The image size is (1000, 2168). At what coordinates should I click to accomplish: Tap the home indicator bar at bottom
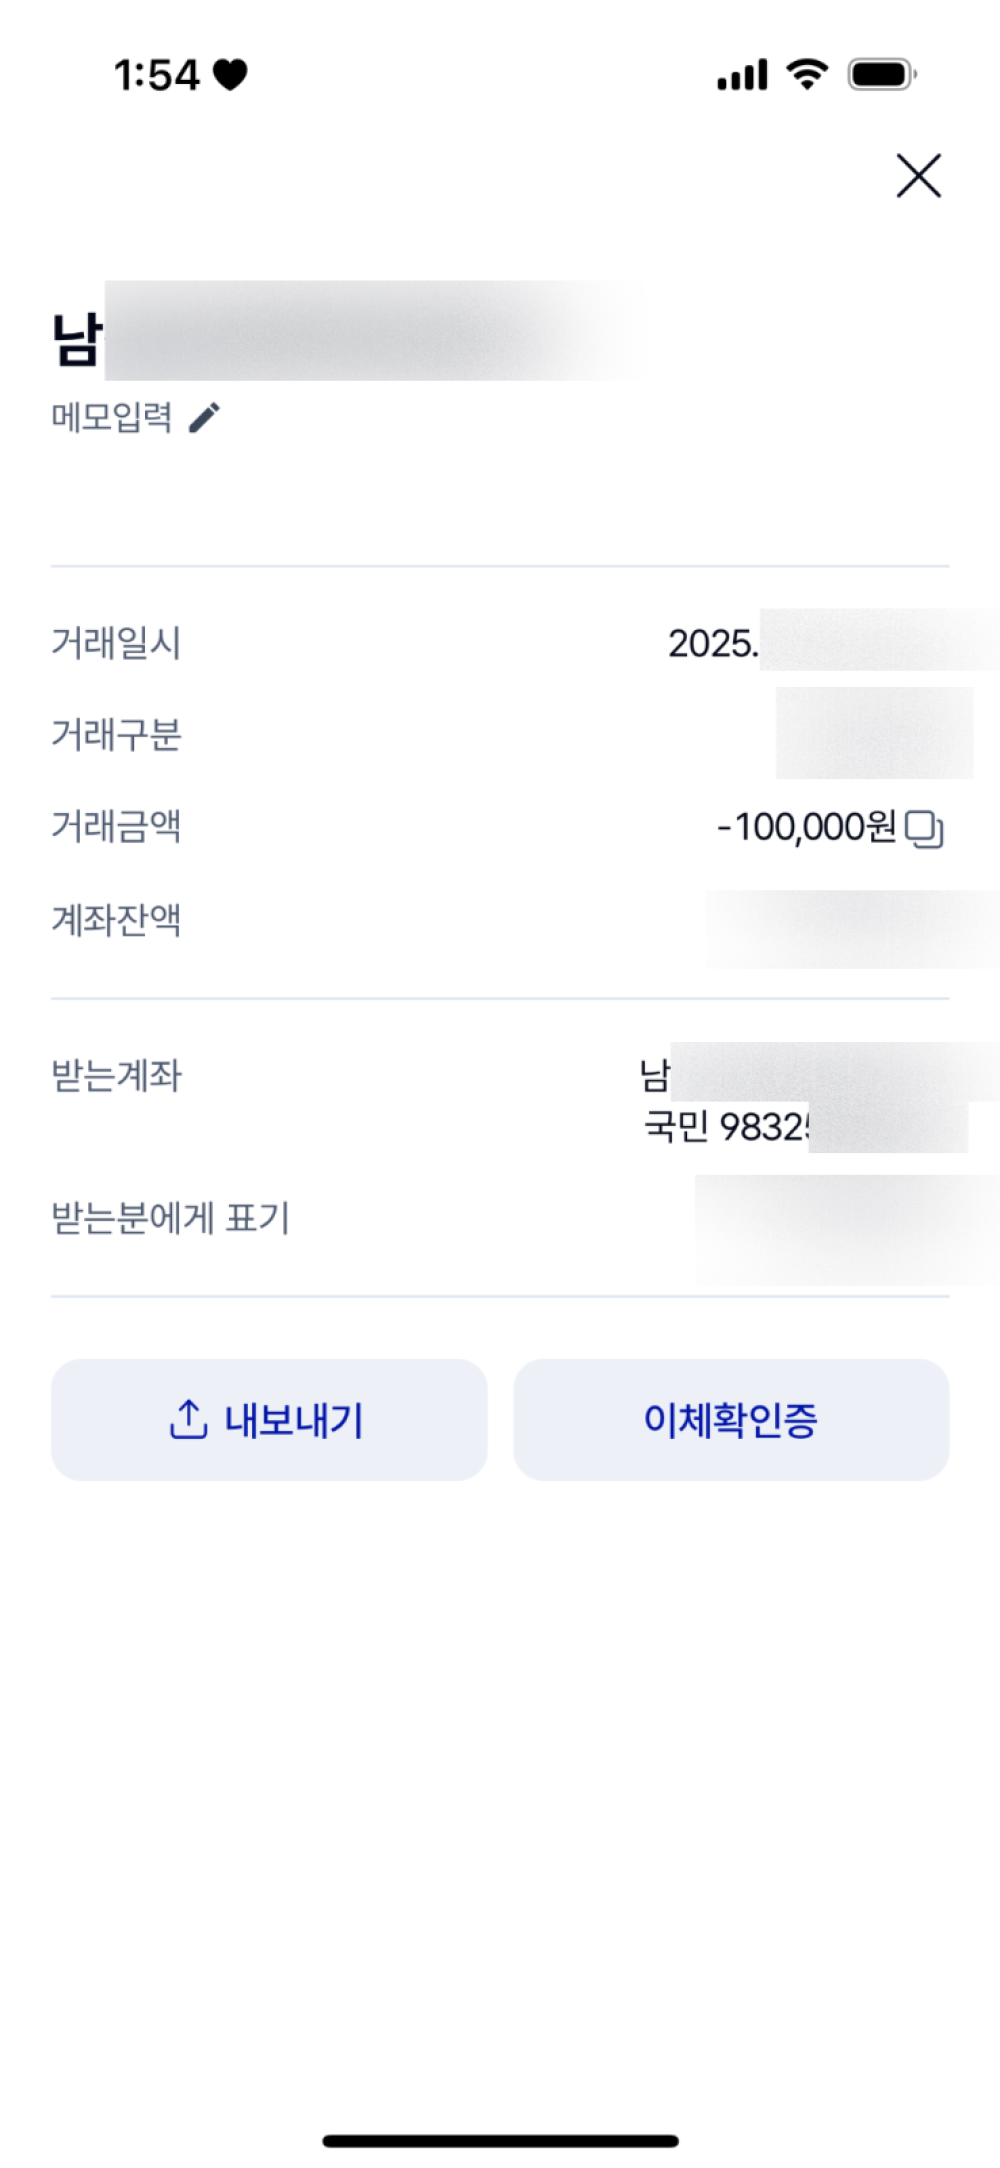500,2141
